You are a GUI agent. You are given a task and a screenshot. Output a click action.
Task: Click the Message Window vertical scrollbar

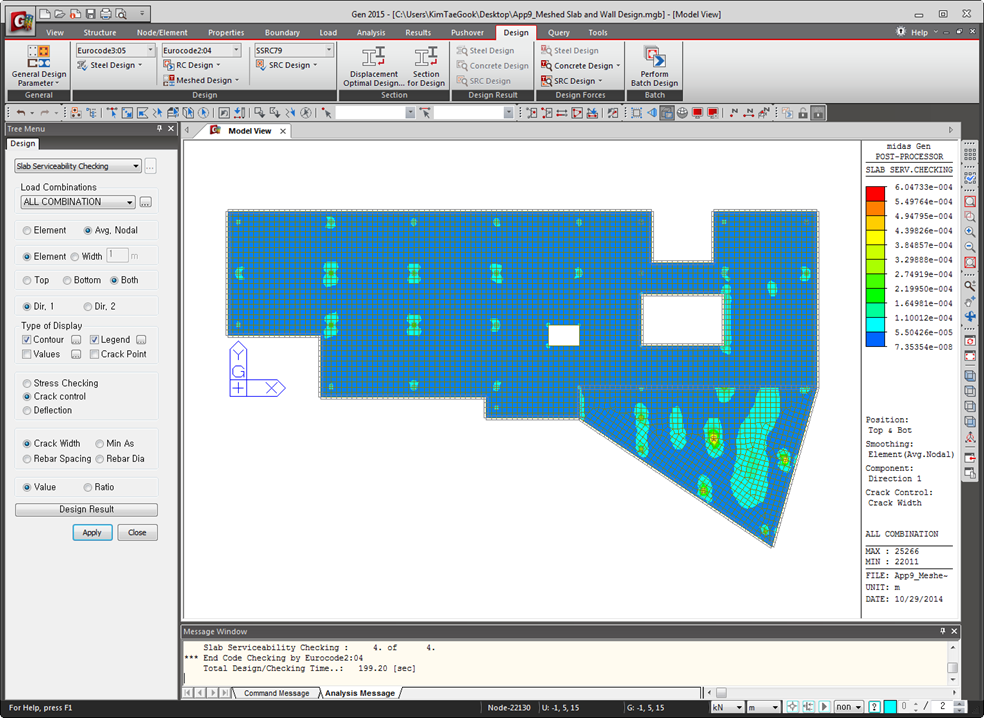[953, 663]
